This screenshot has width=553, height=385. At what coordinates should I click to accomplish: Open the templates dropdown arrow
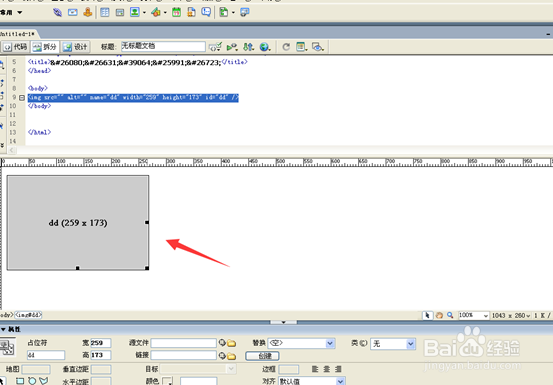pos(233,13)
